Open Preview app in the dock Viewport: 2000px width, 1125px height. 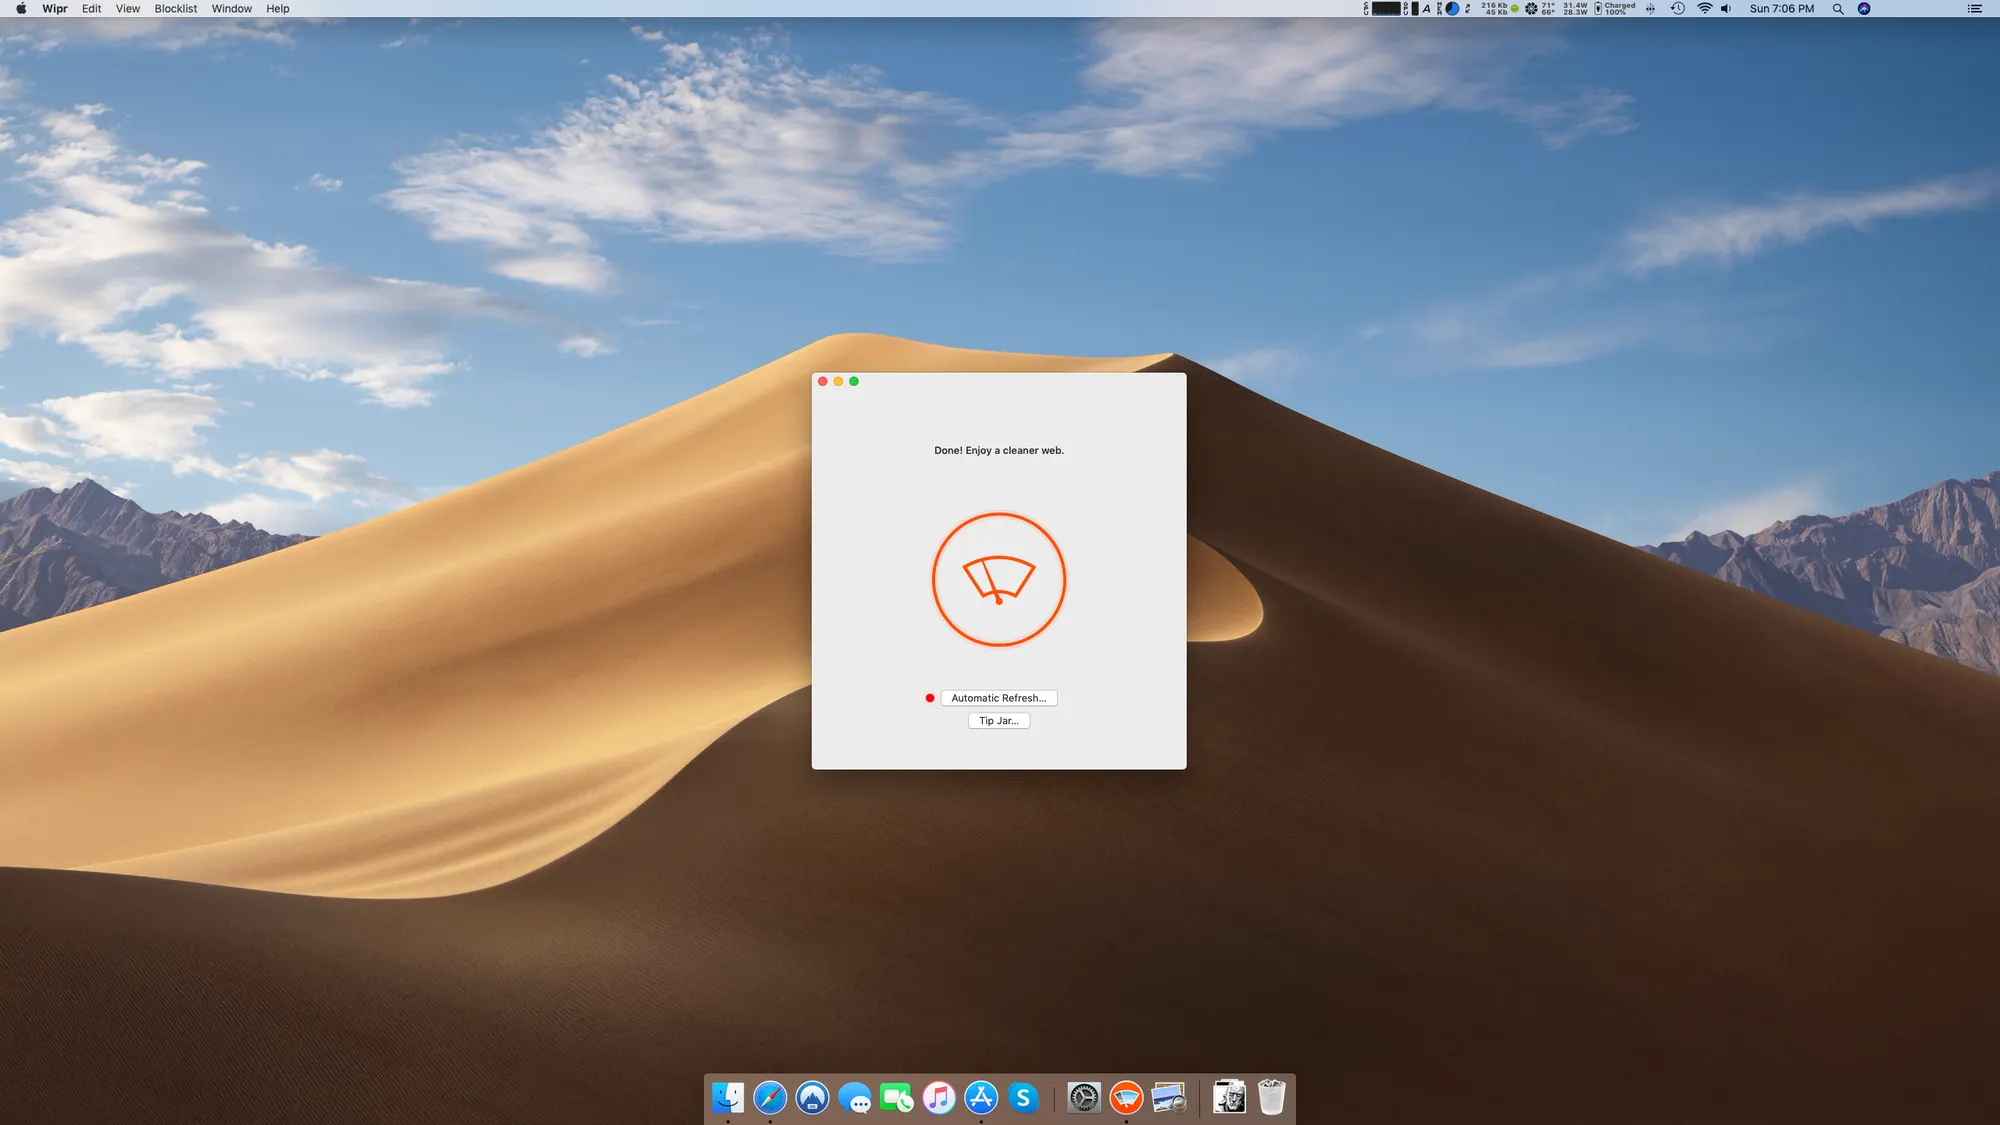click(1168, 1098)
